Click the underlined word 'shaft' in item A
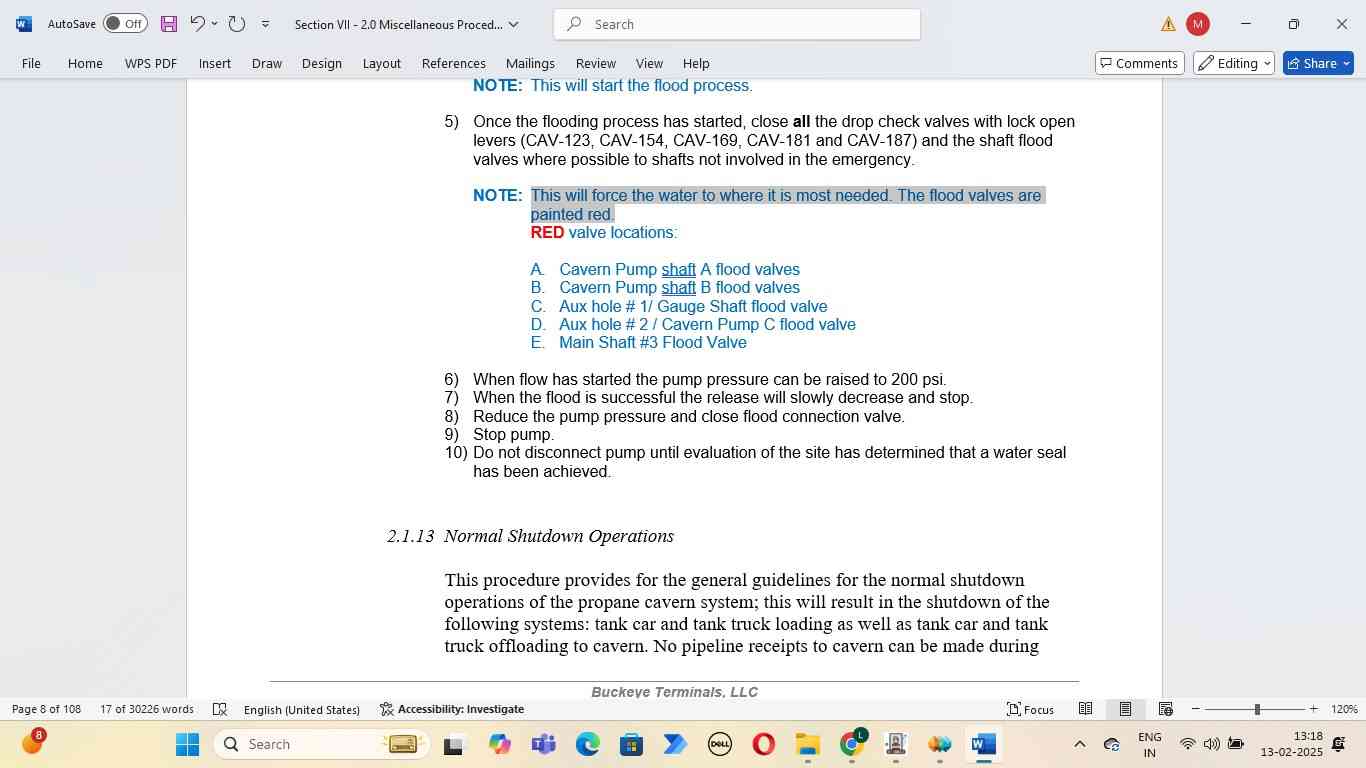Image resolution: width=1366 pixels, height=768 pixels. click(x=678, y=269)
